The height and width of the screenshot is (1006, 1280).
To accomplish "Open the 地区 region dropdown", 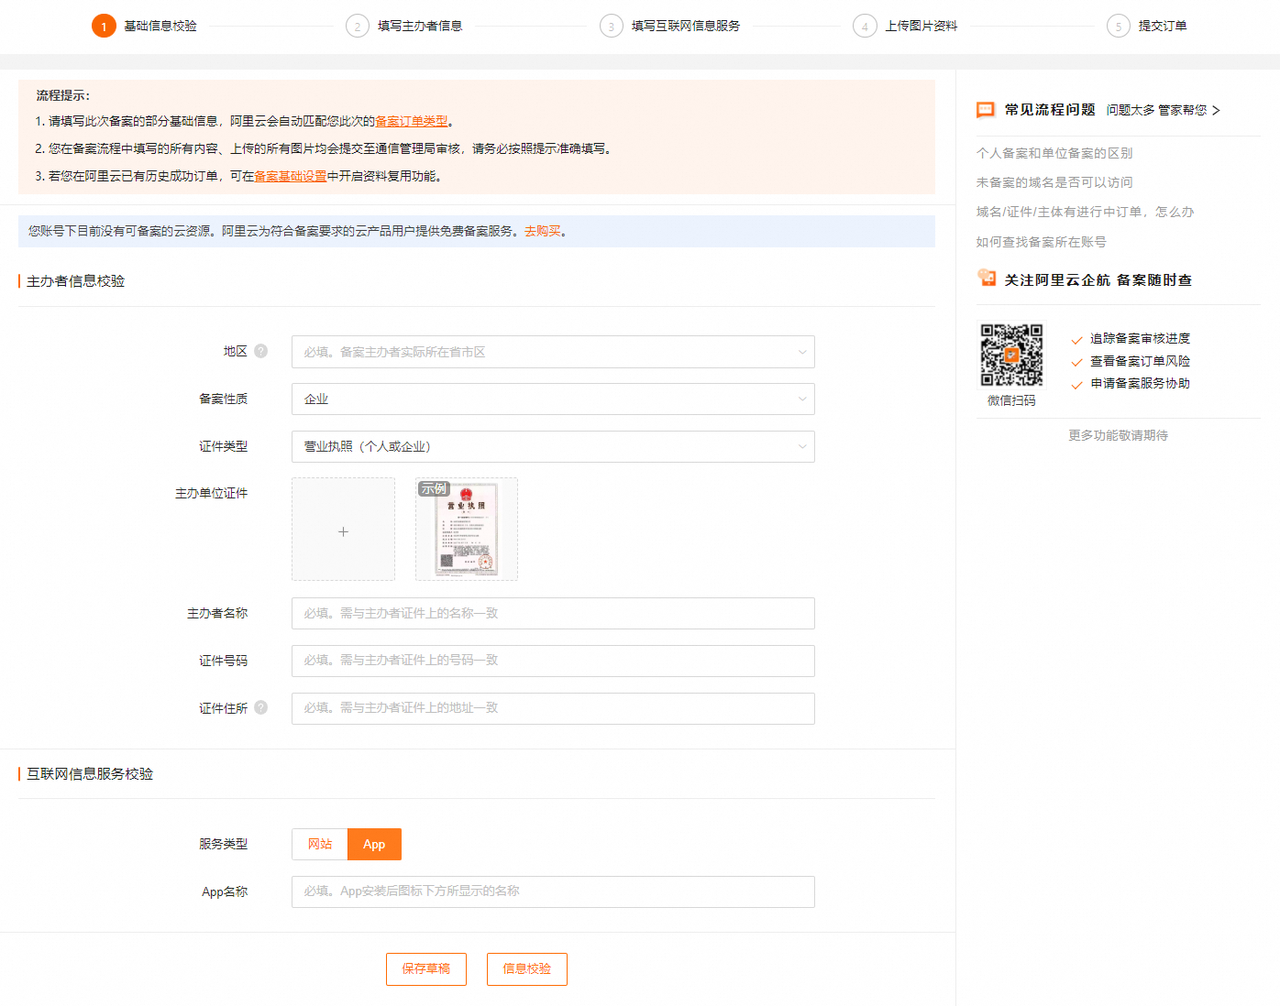I will pyautogui.click(x=552, y=352).
